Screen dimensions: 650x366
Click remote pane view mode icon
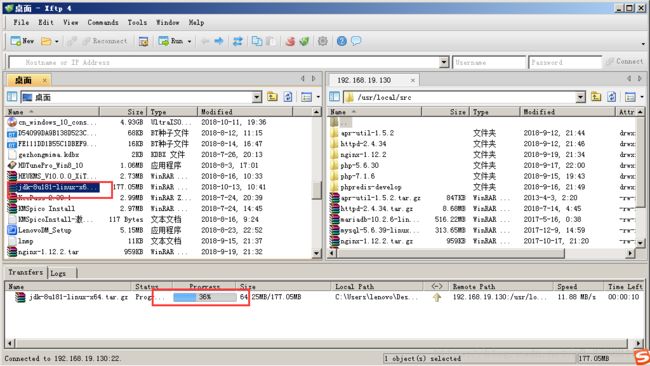(x=630, y=97)
